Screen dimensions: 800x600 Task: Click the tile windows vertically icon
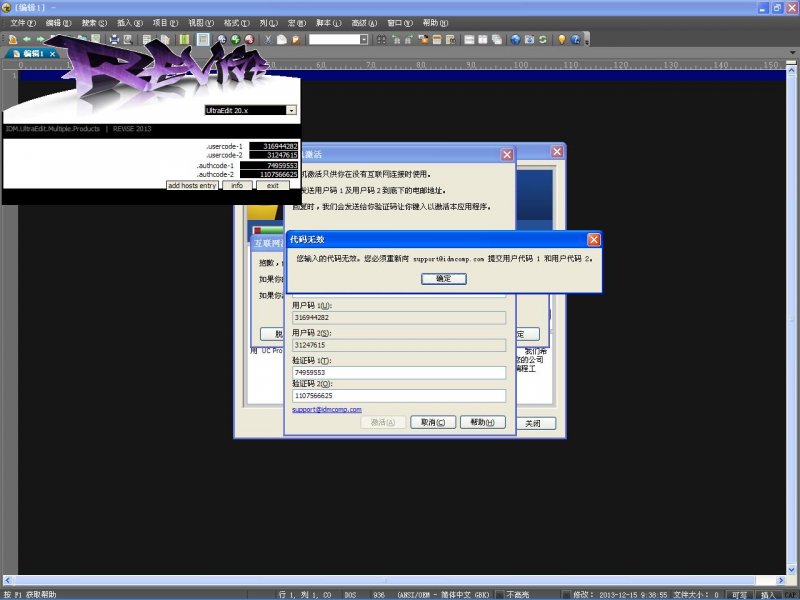pos(483,39)
